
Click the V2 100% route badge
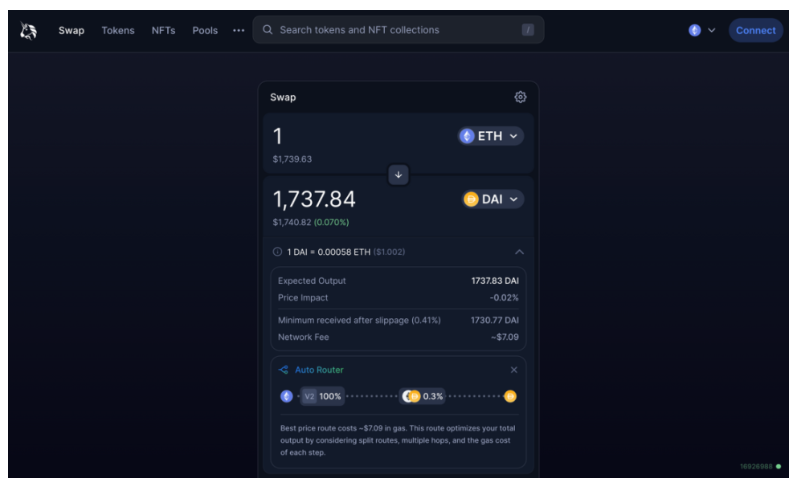click(322, 396)
